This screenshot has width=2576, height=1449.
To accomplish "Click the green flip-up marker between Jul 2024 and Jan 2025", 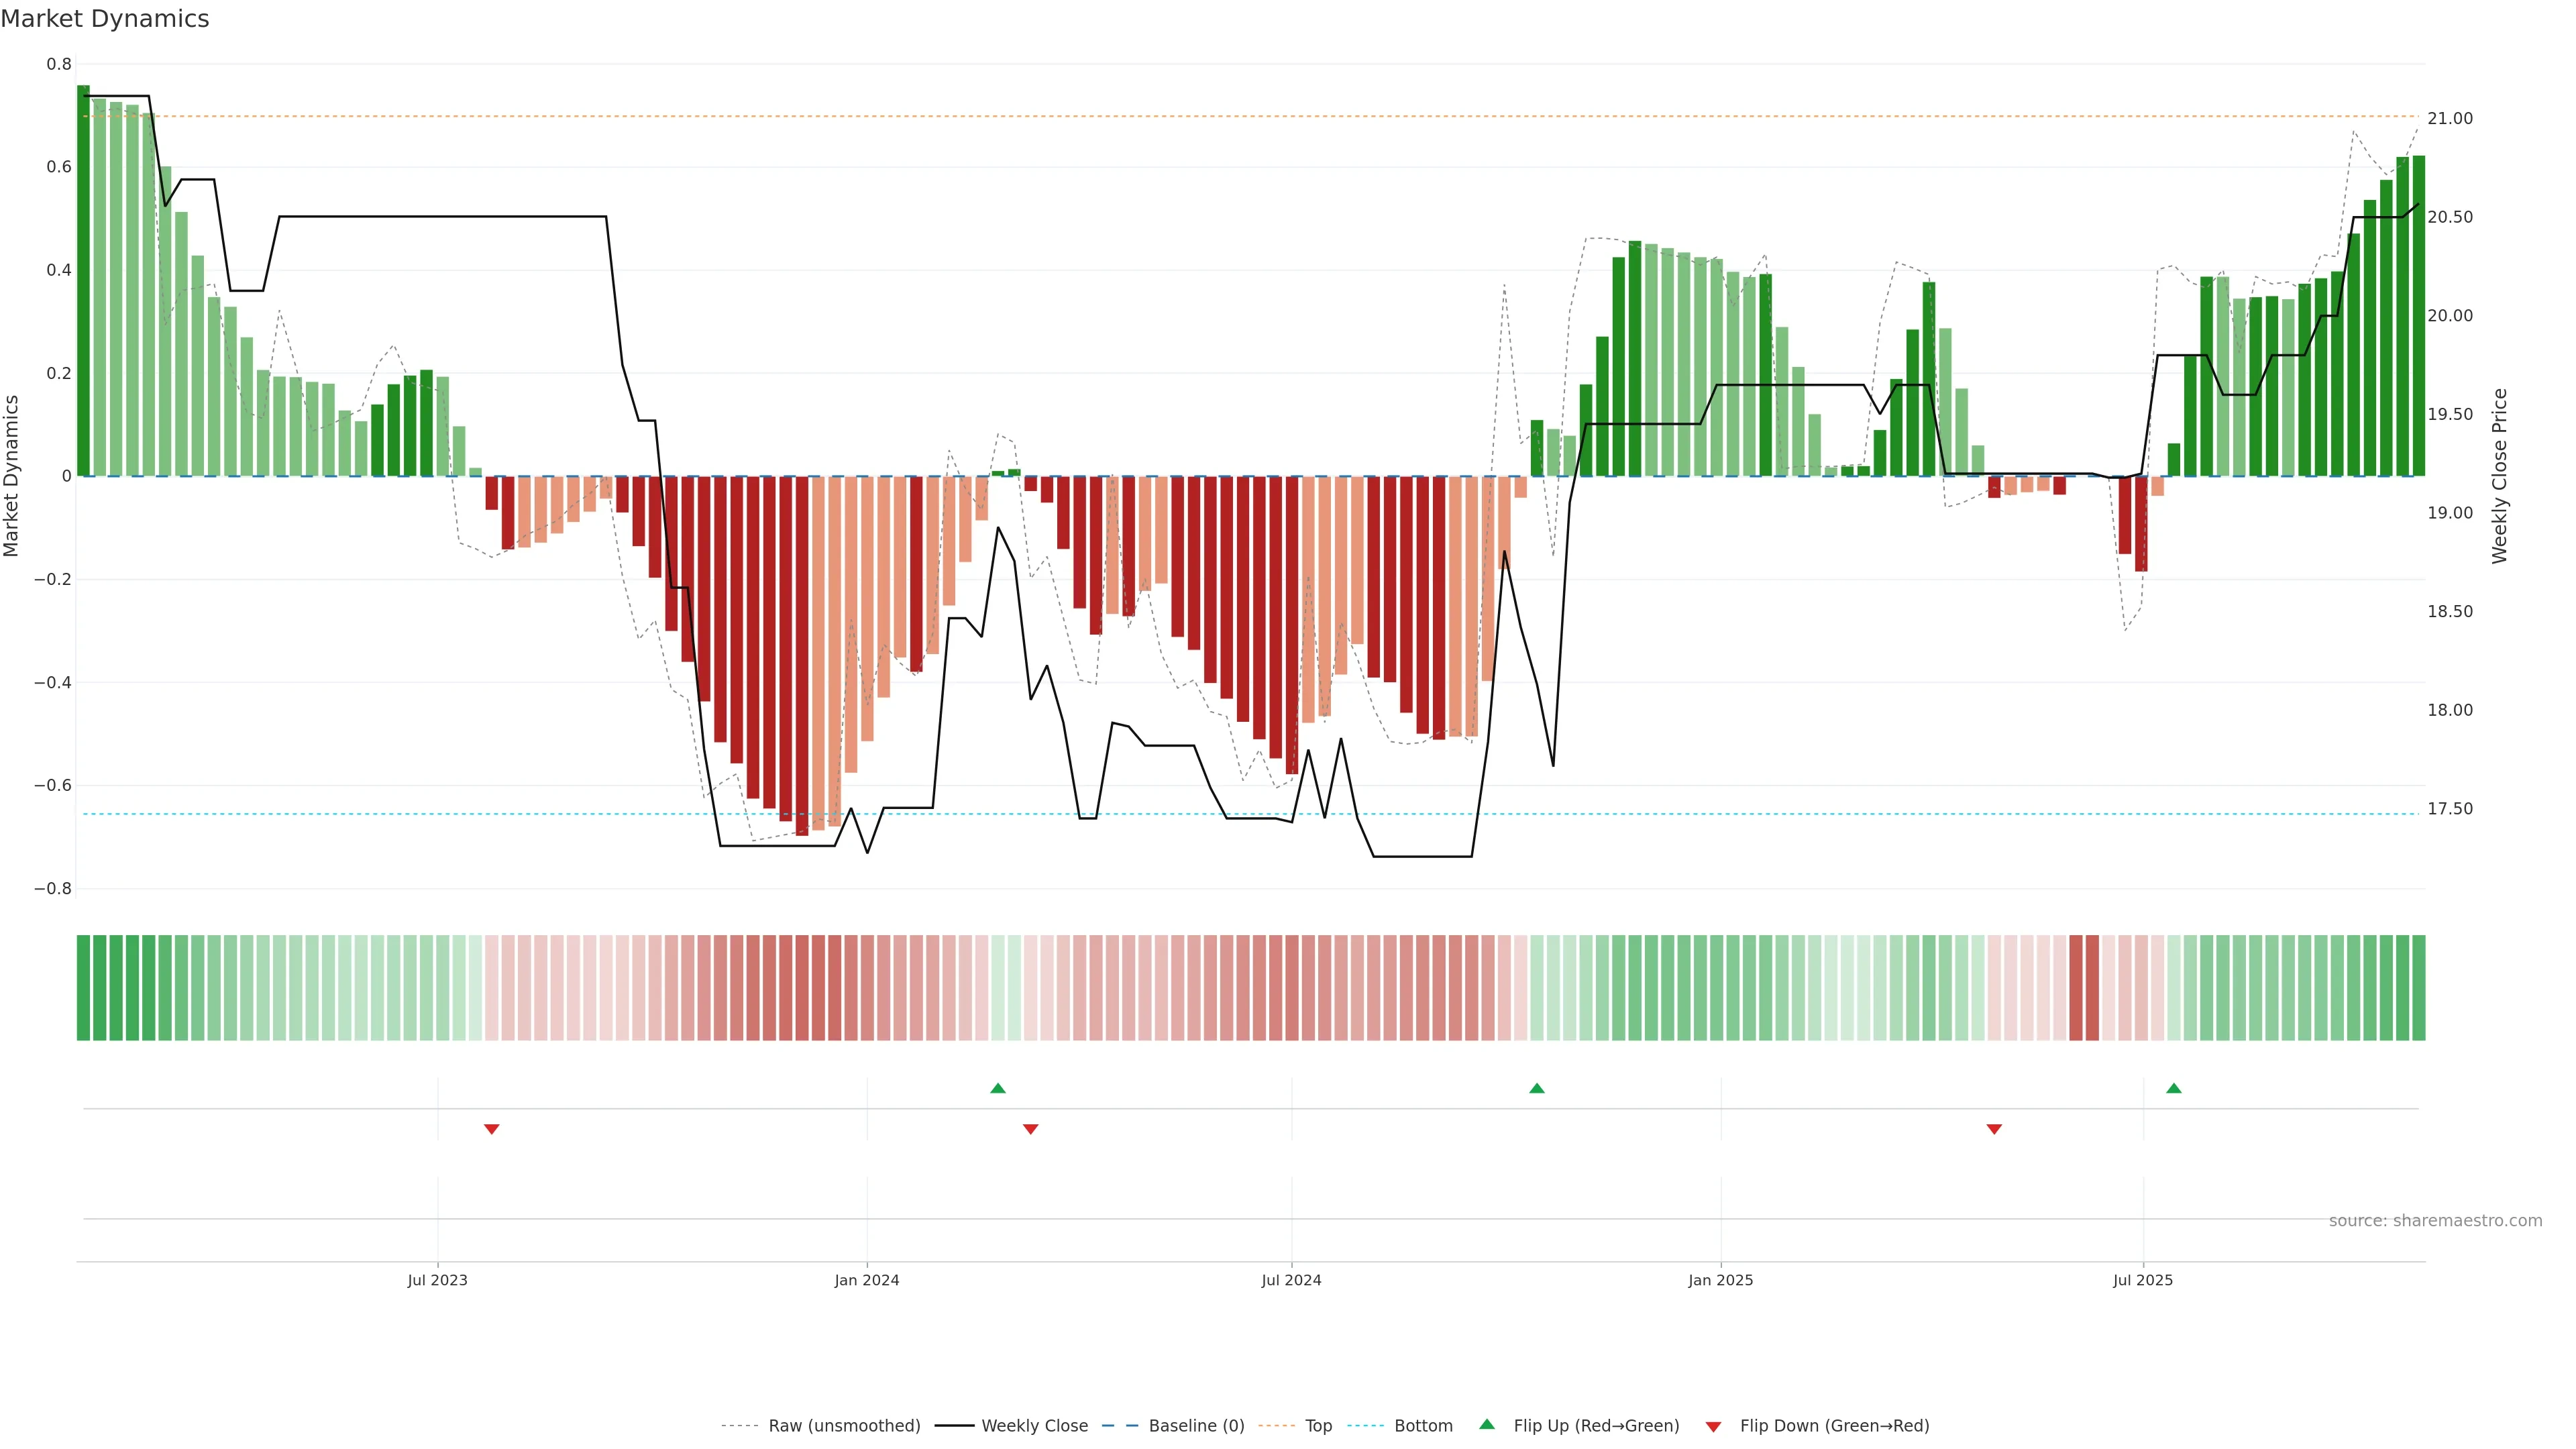I will pos(1537,1088).
